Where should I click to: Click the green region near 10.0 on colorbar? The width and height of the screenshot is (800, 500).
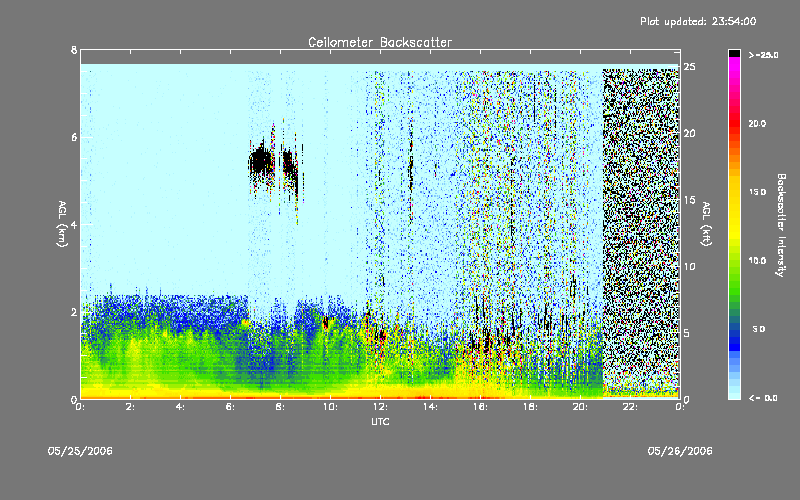point(734,261)
